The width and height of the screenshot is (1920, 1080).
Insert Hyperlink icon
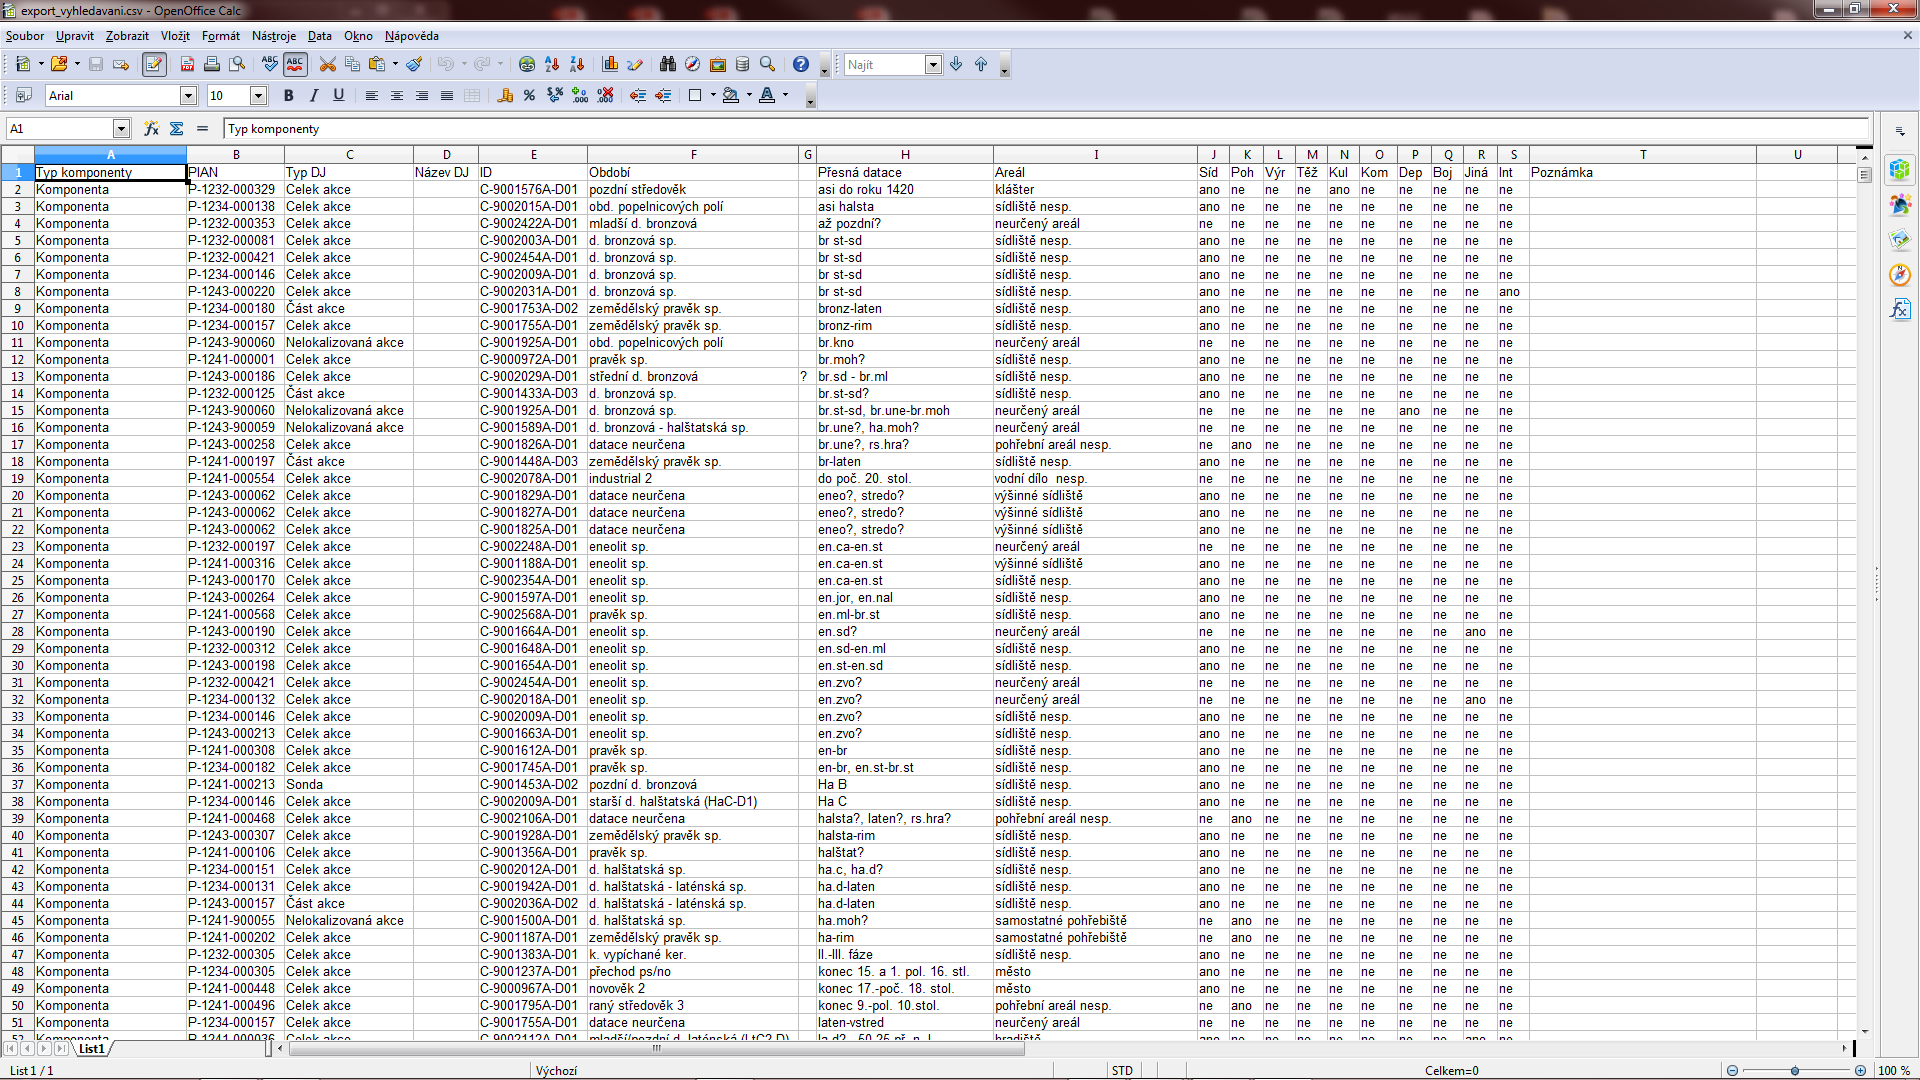coord(527,64)
